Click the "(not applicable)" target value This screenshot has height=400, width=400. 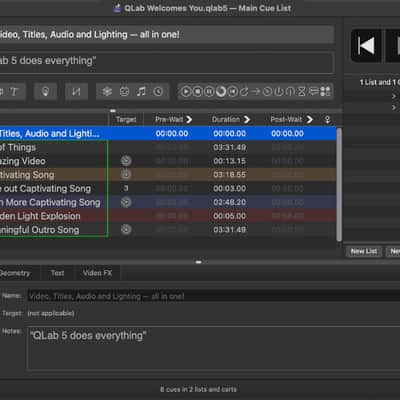pos(51,313)
